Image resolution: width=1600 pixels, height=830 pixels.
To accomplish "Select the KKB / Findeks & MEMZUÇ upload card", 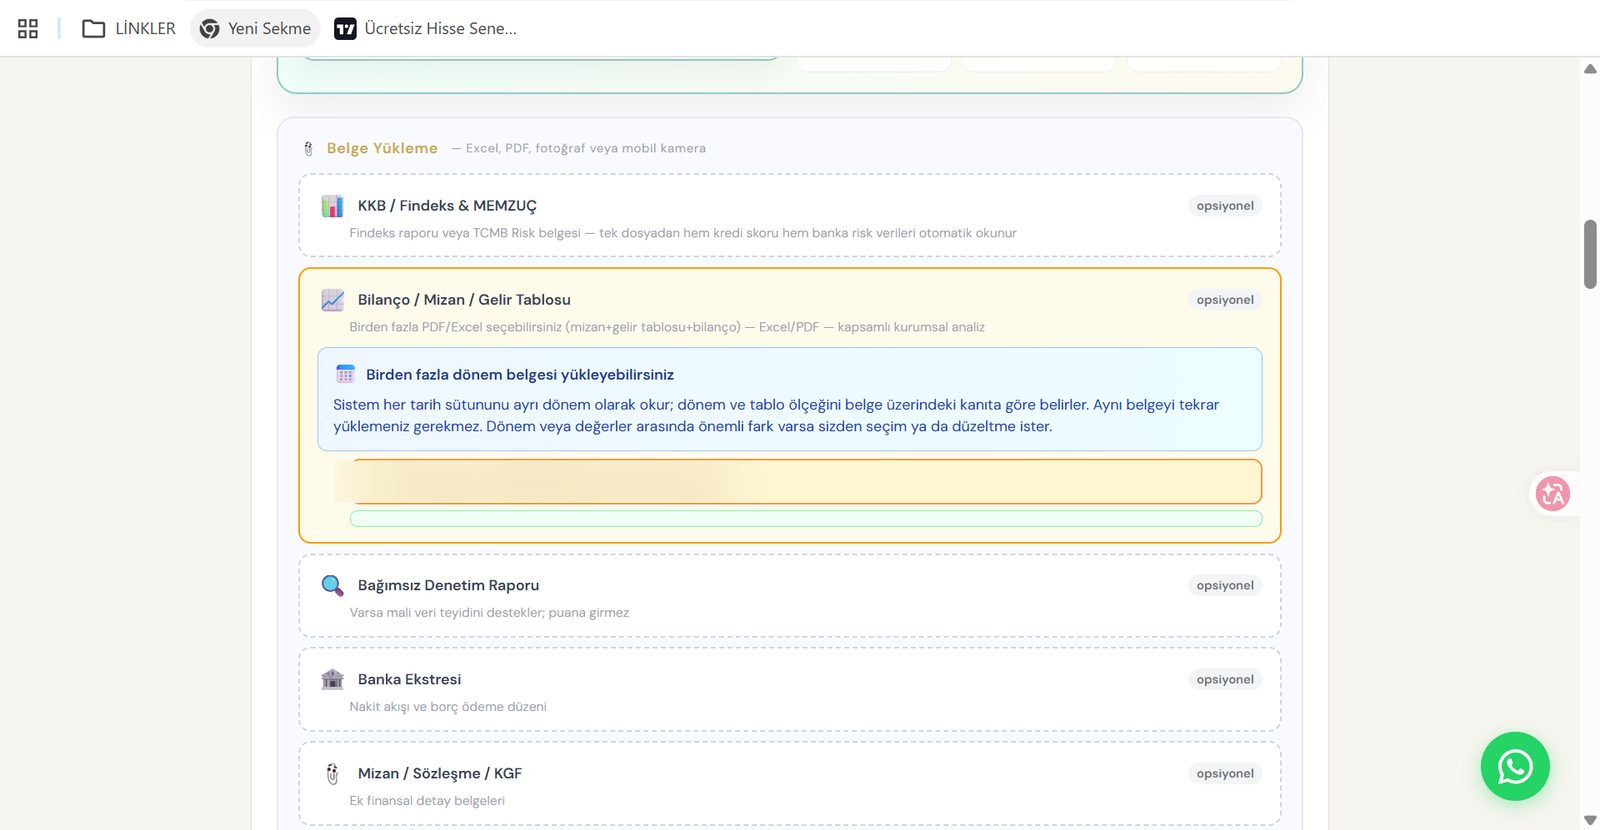I will 790,216.
